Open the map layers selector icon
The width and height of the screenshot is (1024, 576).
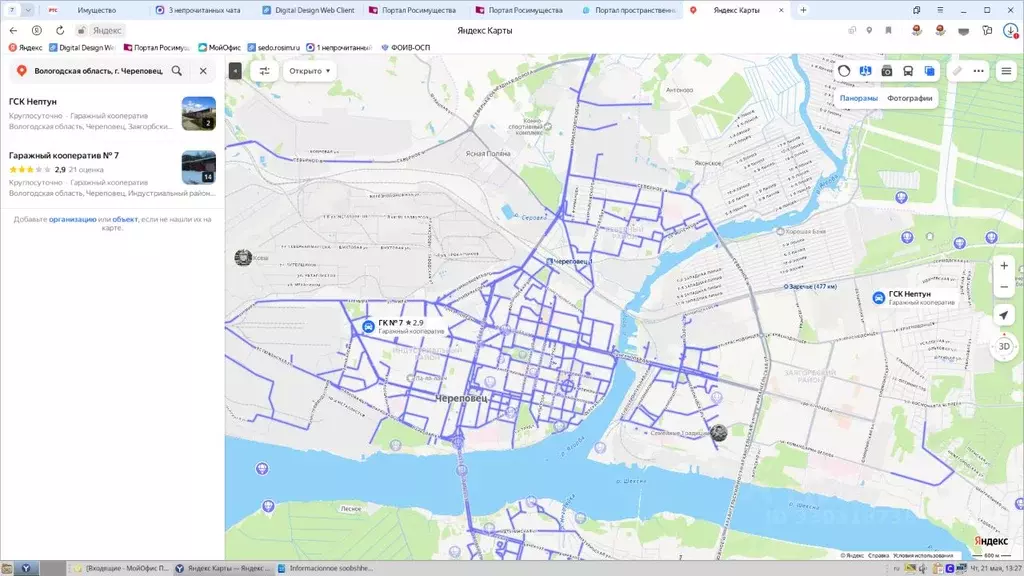tap(929, 71)
